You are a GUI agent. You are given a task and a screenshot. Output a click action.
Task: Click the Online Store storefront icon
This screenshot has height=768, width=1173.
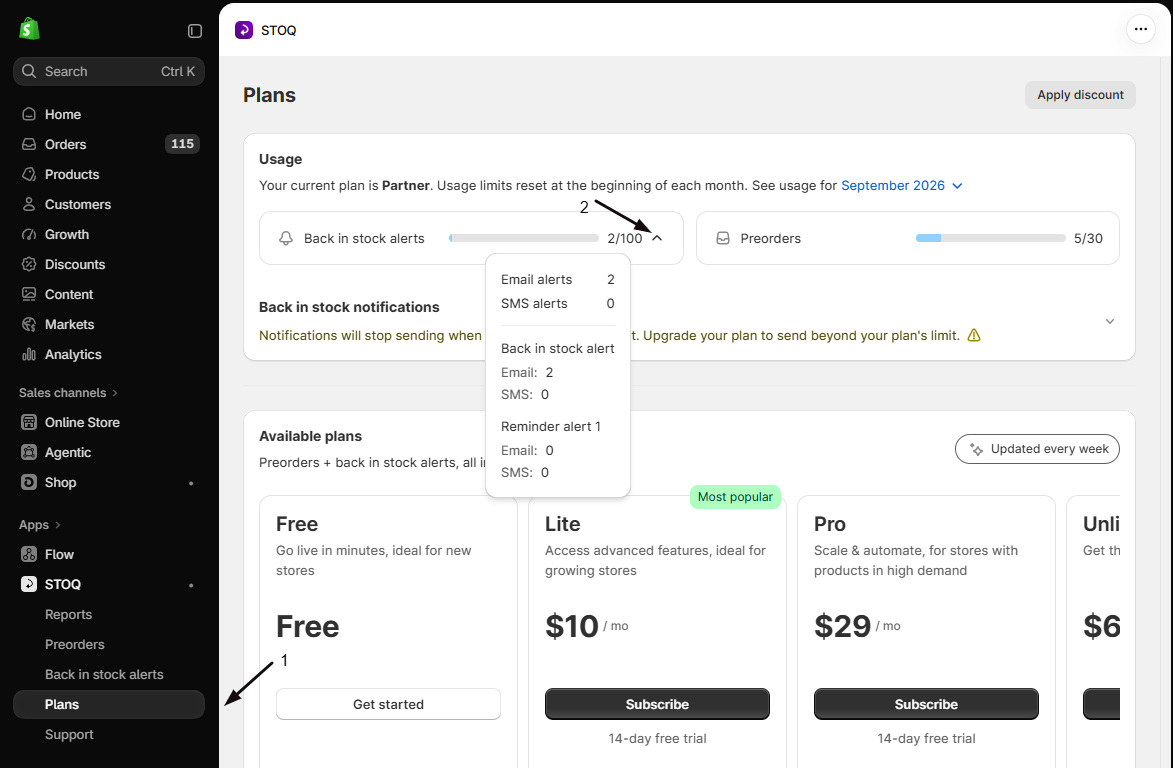pyautogui.click(x=28, y=423)
